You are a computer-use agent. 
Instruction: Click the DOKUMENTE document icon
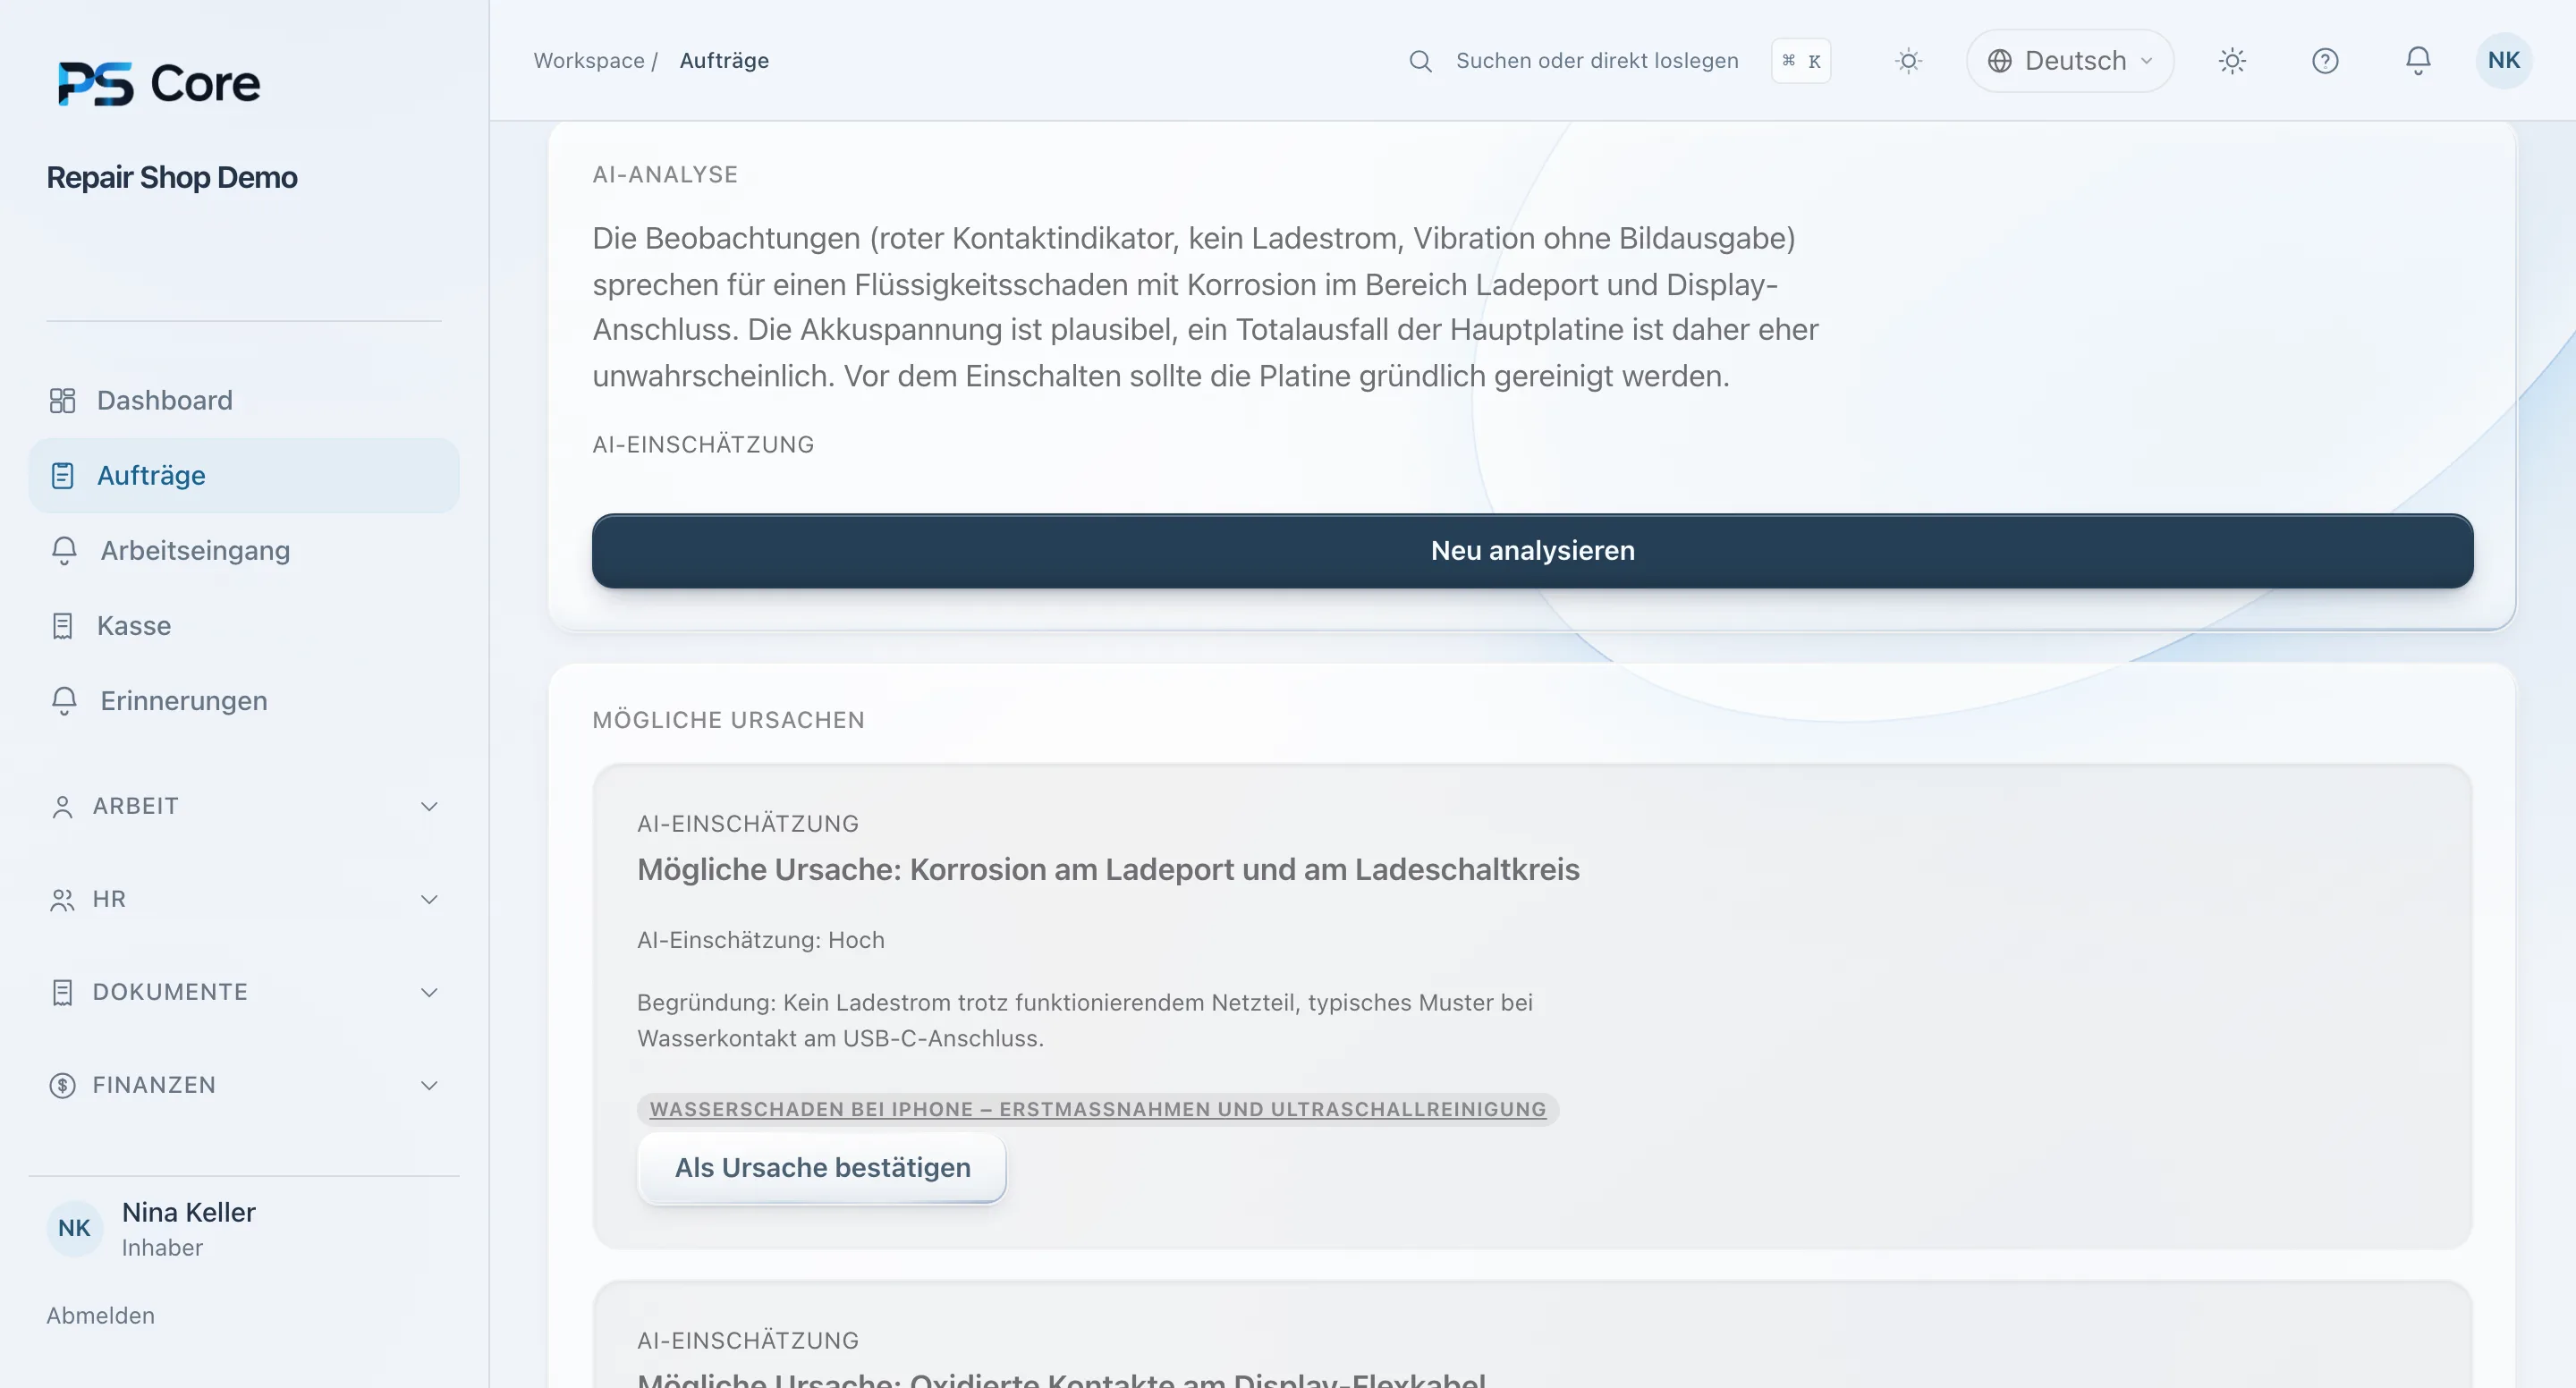62,993
